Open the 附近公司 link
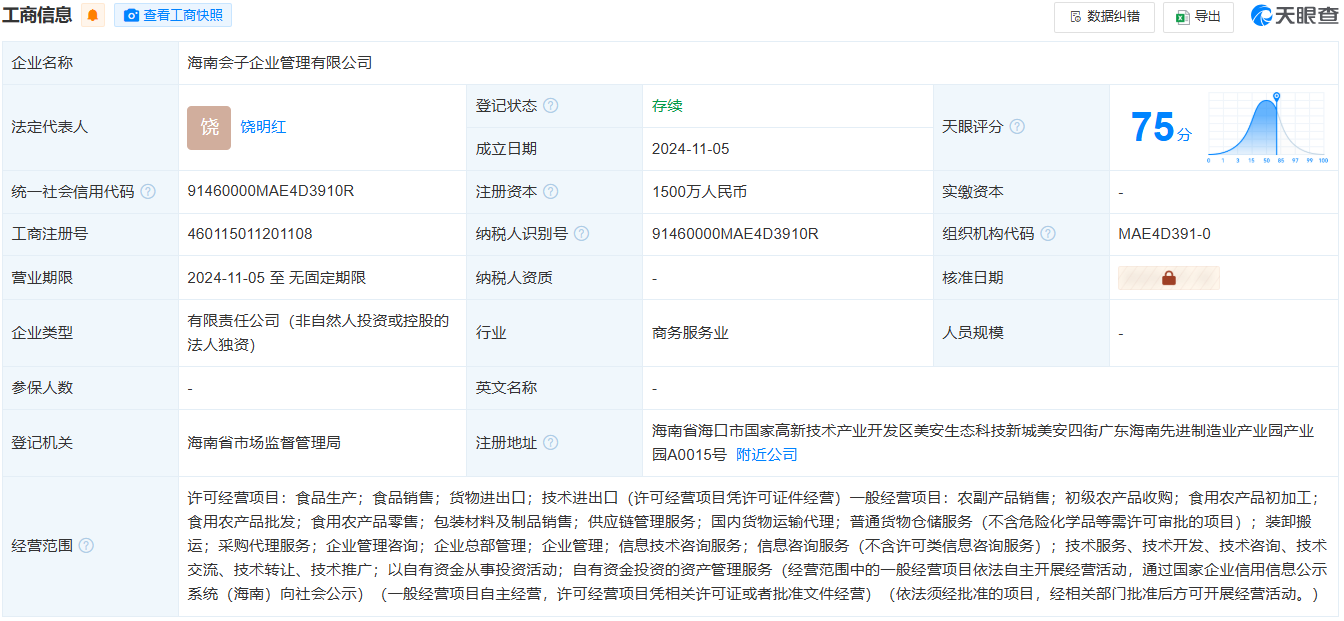This screenshot has height=621, width=1344. coord(767,455)
